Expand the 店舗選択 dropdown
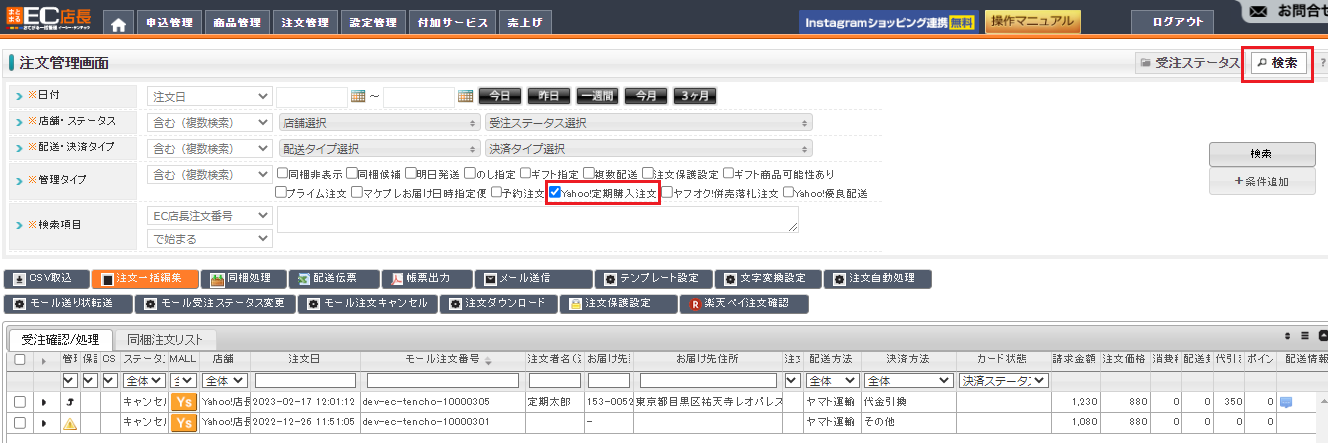Image resolution: width=1328 pixels, height=443 pixels. click(379, 122)
